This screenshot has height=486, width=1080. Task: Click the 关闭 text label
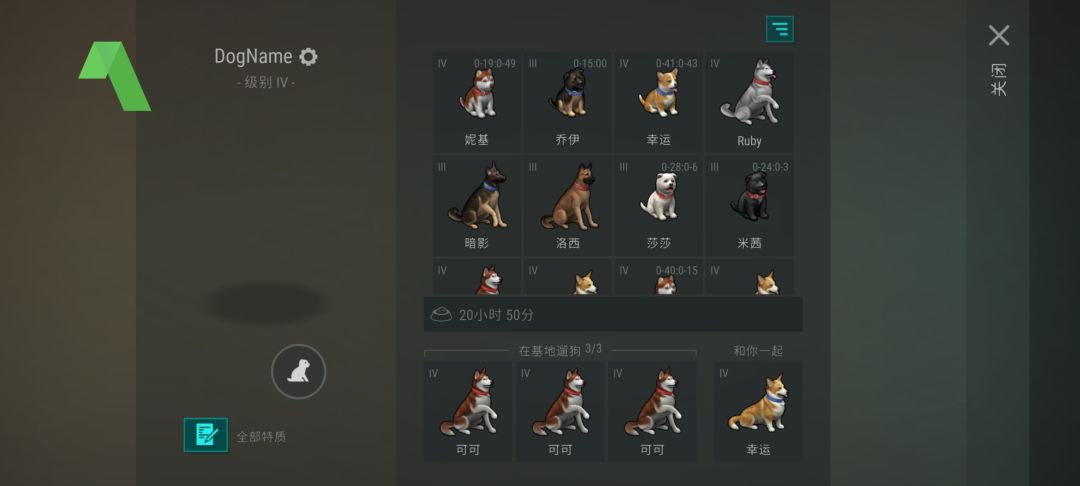click(x=999, y=79)
